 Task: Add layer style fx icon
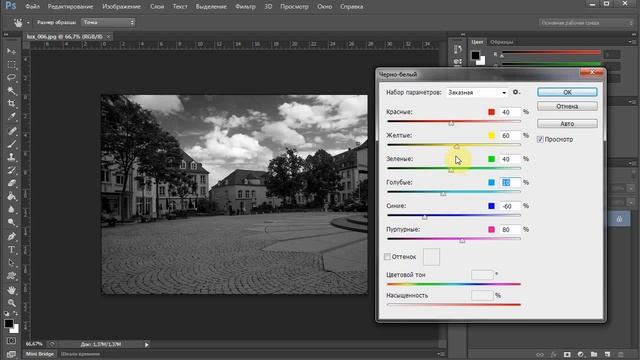click(x=553, y=355)
